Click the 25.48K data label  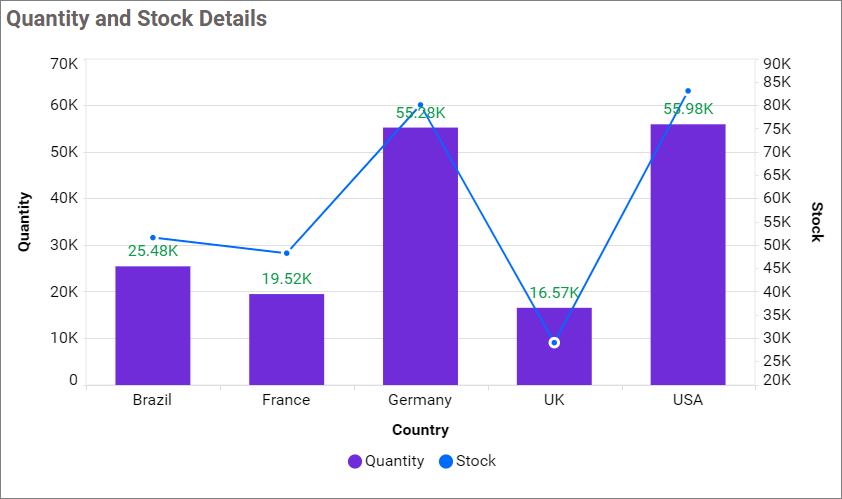tap(153, 251)
